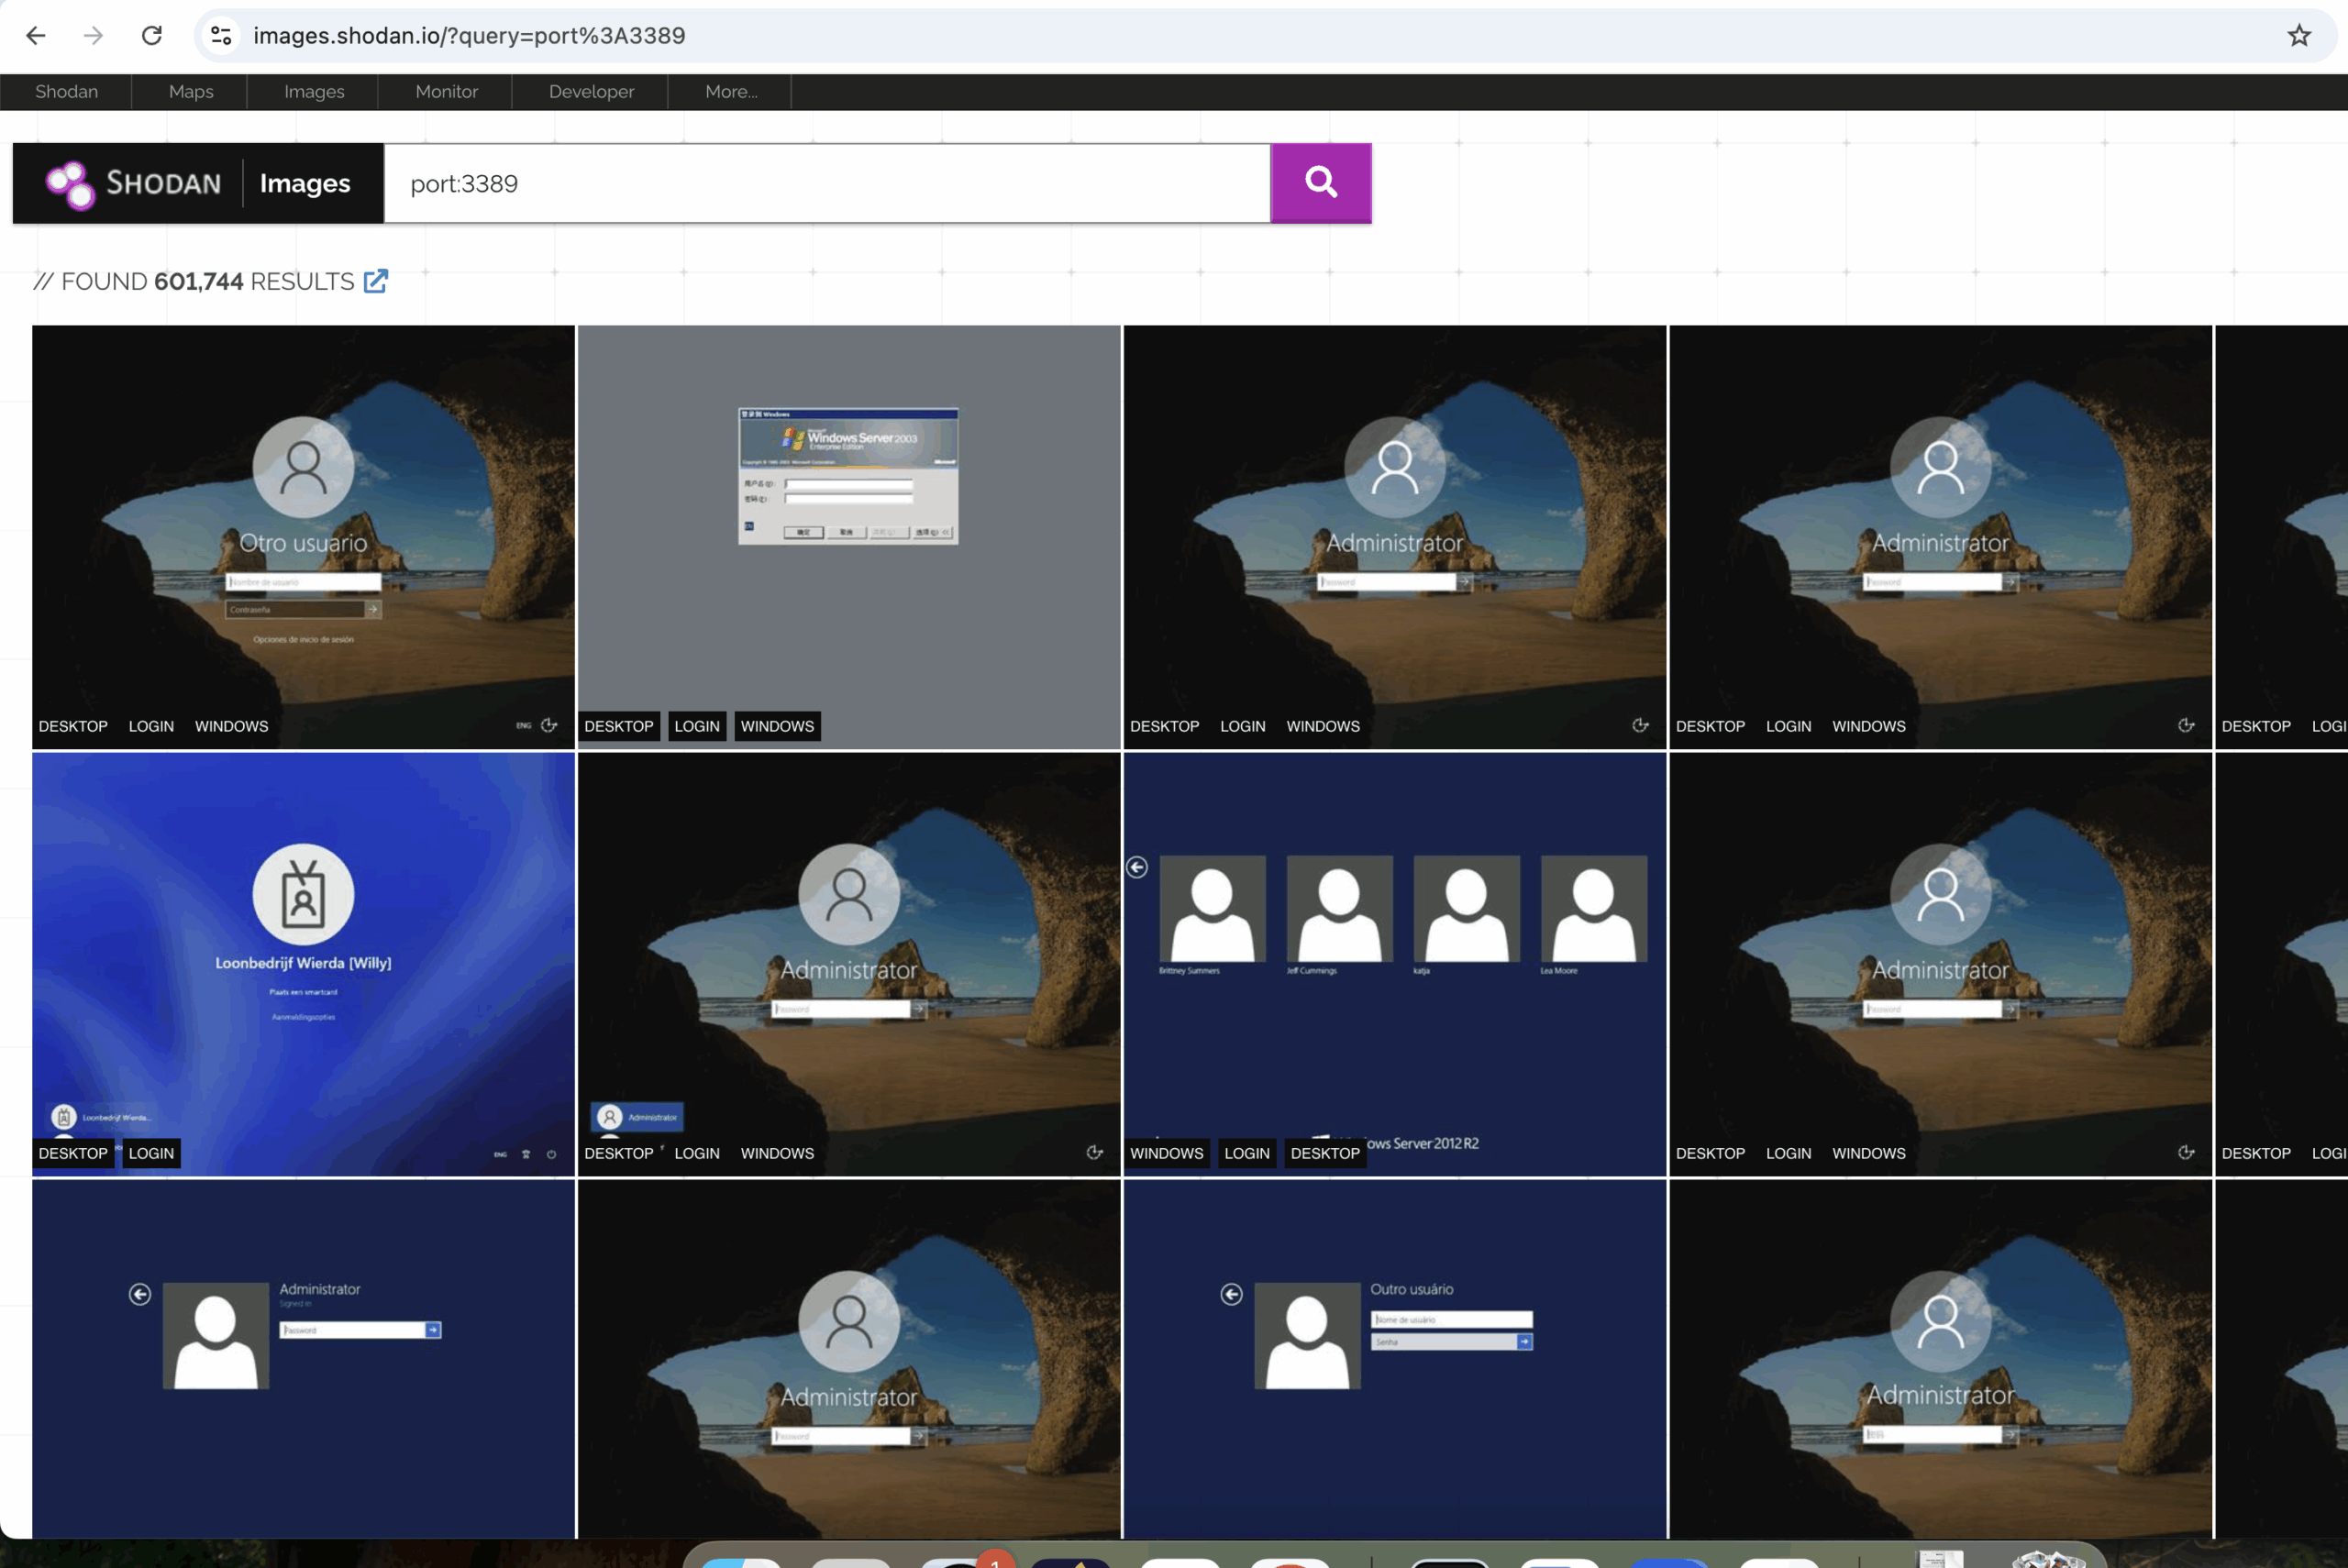Bookmark this page with star icon

tap(2299, 36)
